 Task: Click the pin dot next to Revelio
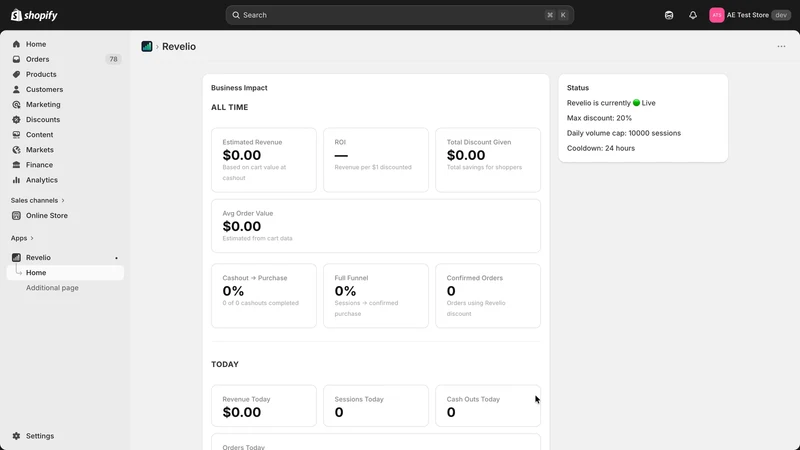pyautogui.click(x=116, y=258)
